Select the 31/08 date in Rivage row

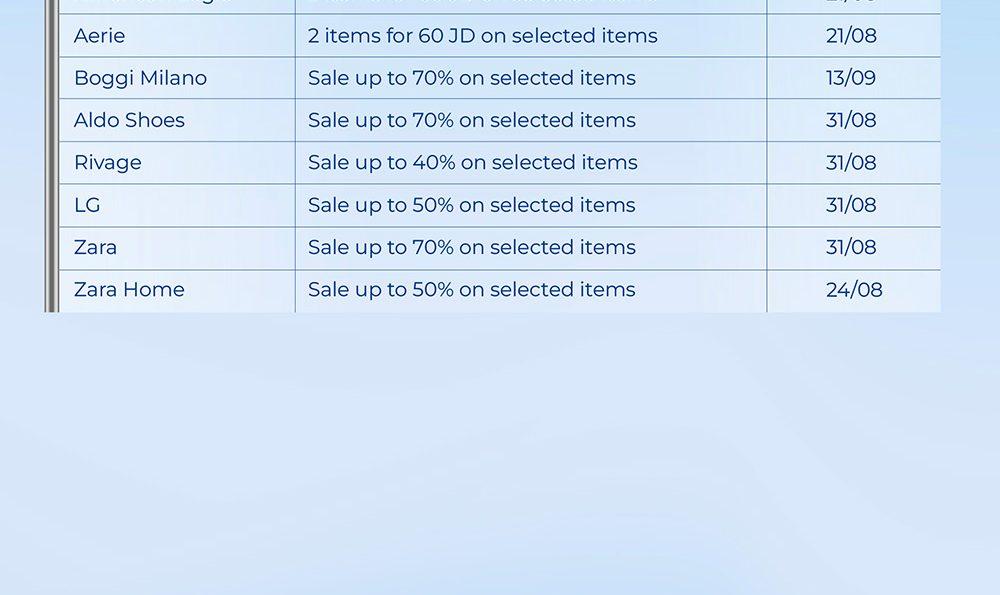click(x=851, y=162)
